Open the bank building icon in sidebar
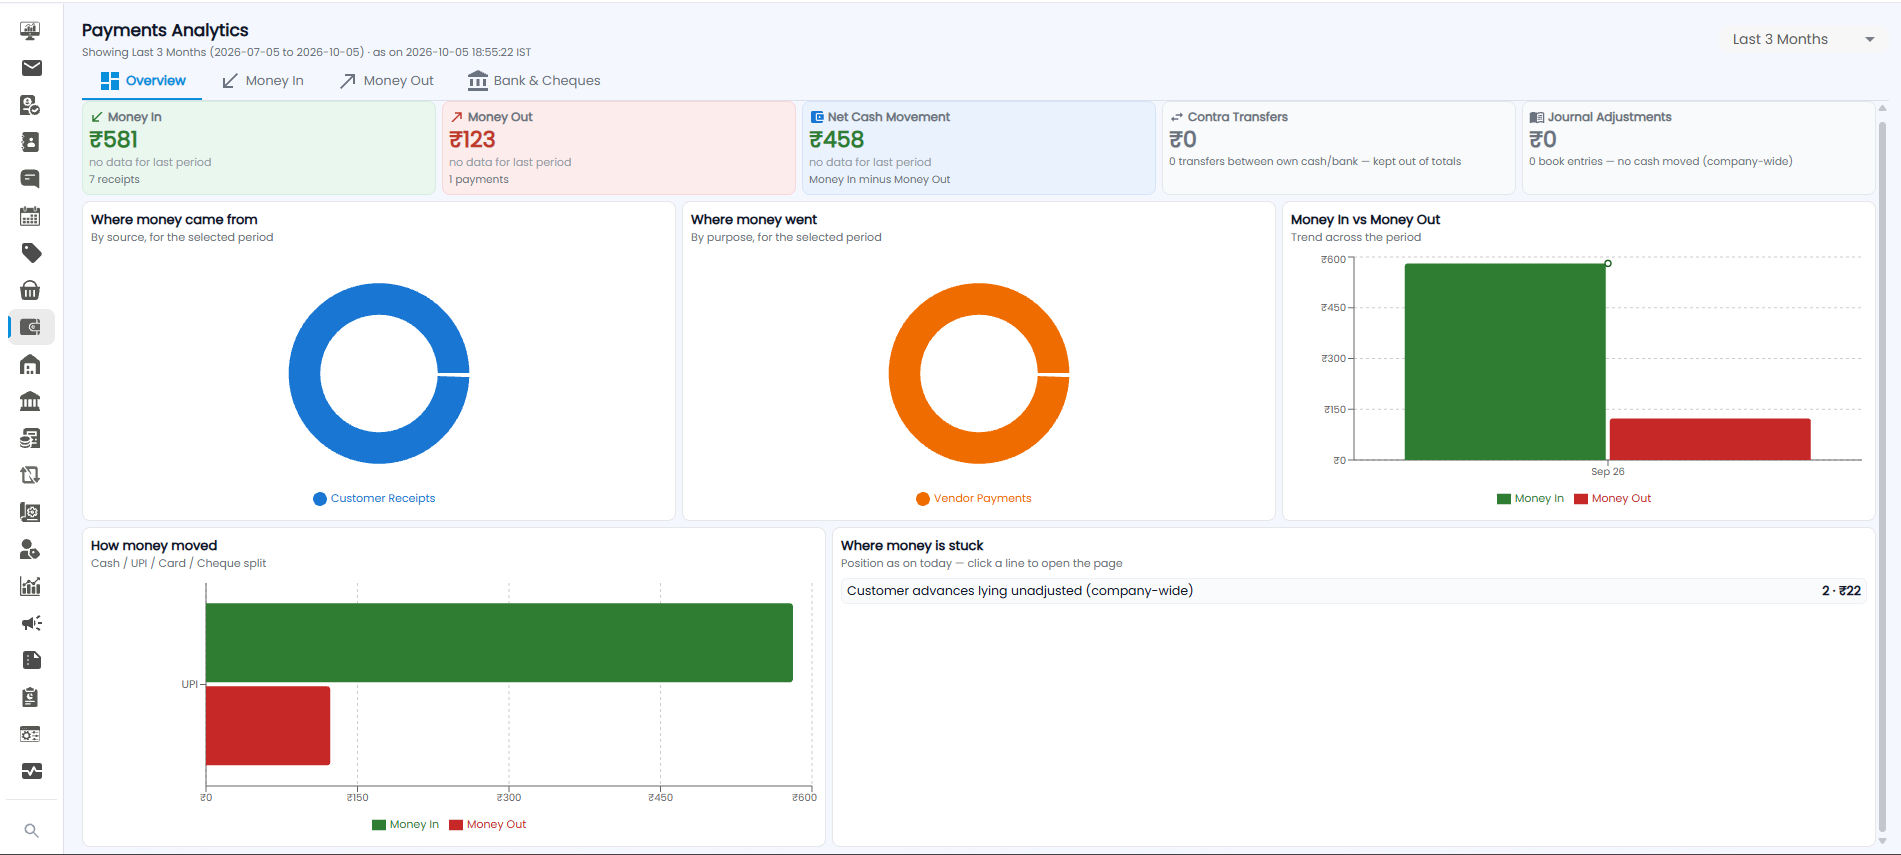The height and width of the screenshot is (855, 1901). pos(31,401)
